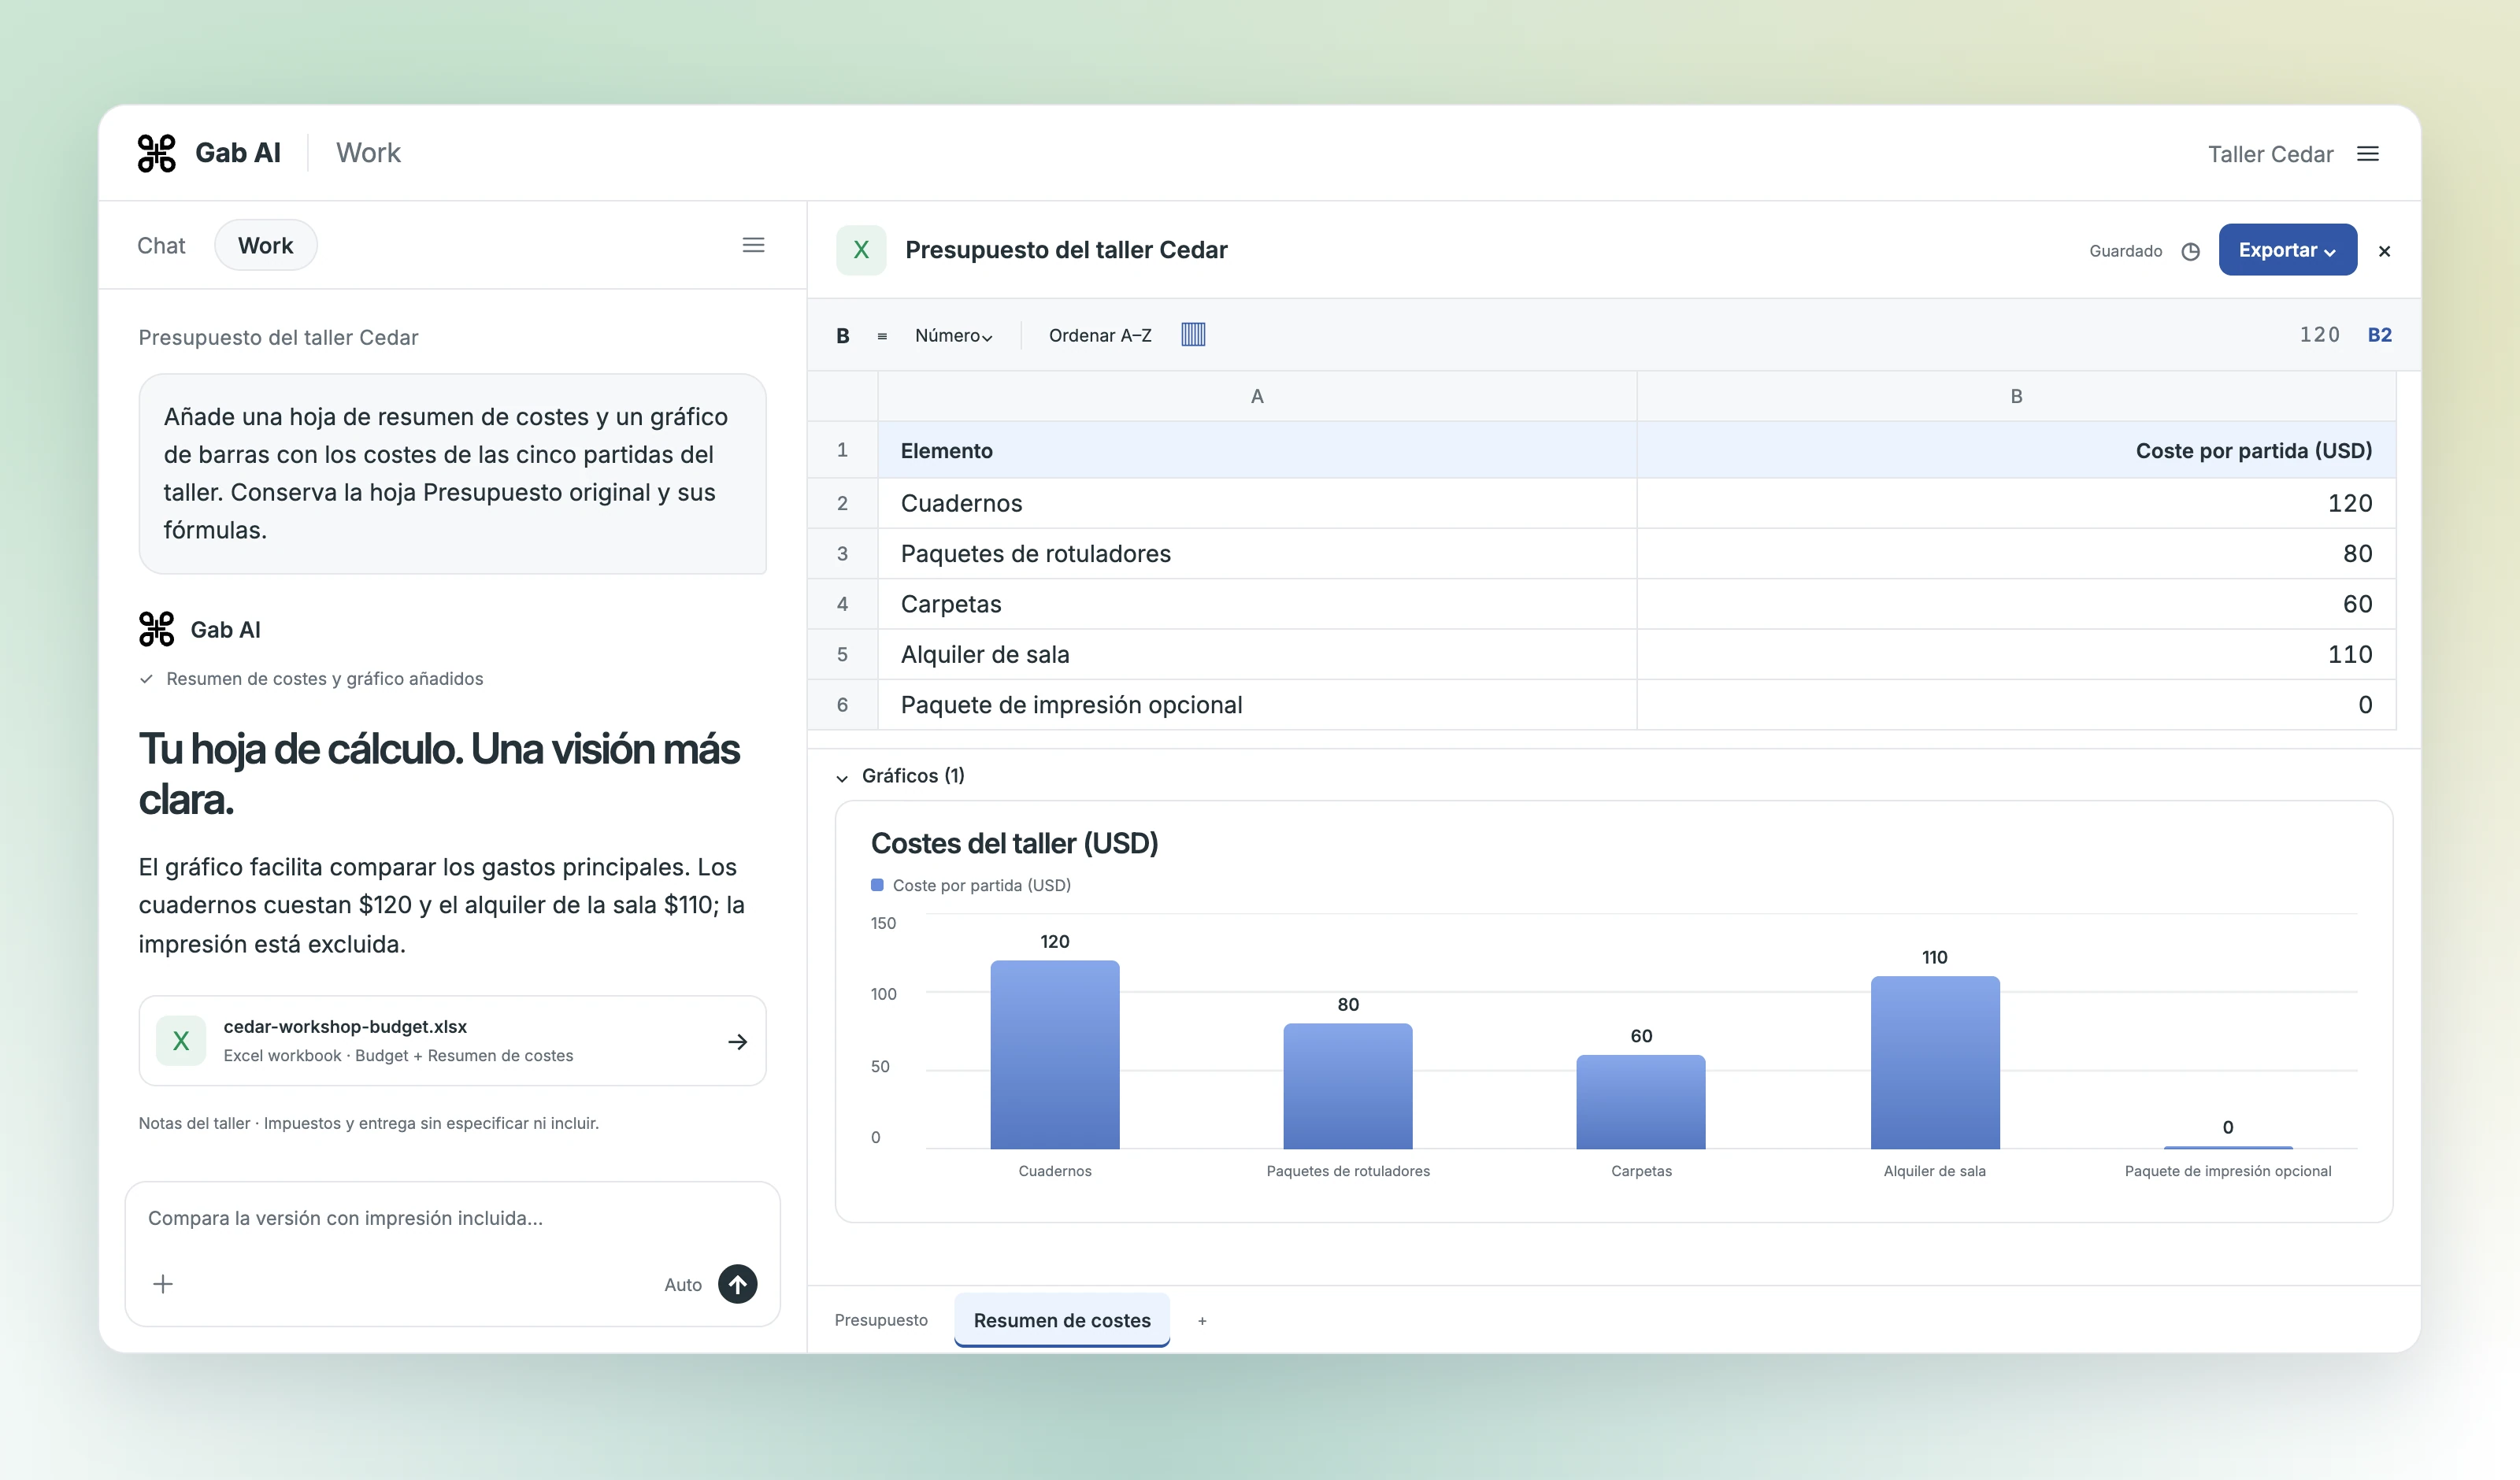Screen dimensions: 2520x1480
Task: Select the Elemento header cell
Action: (1257, 450)
